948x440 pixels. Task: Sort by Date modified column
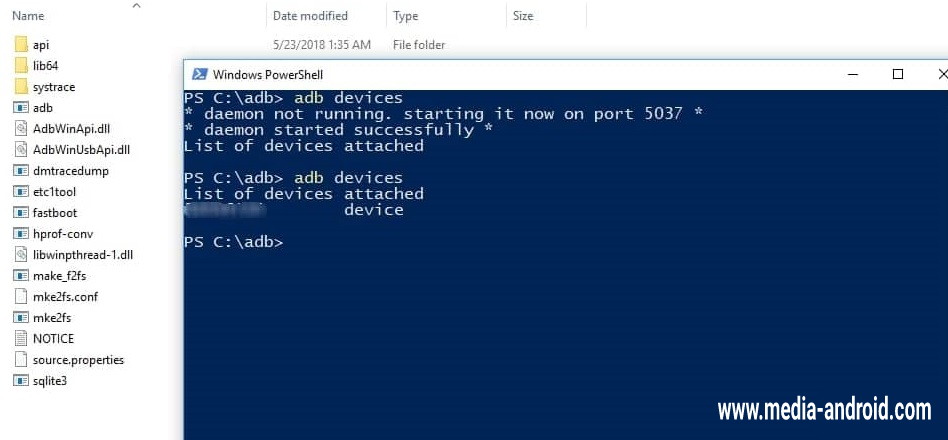310,16
